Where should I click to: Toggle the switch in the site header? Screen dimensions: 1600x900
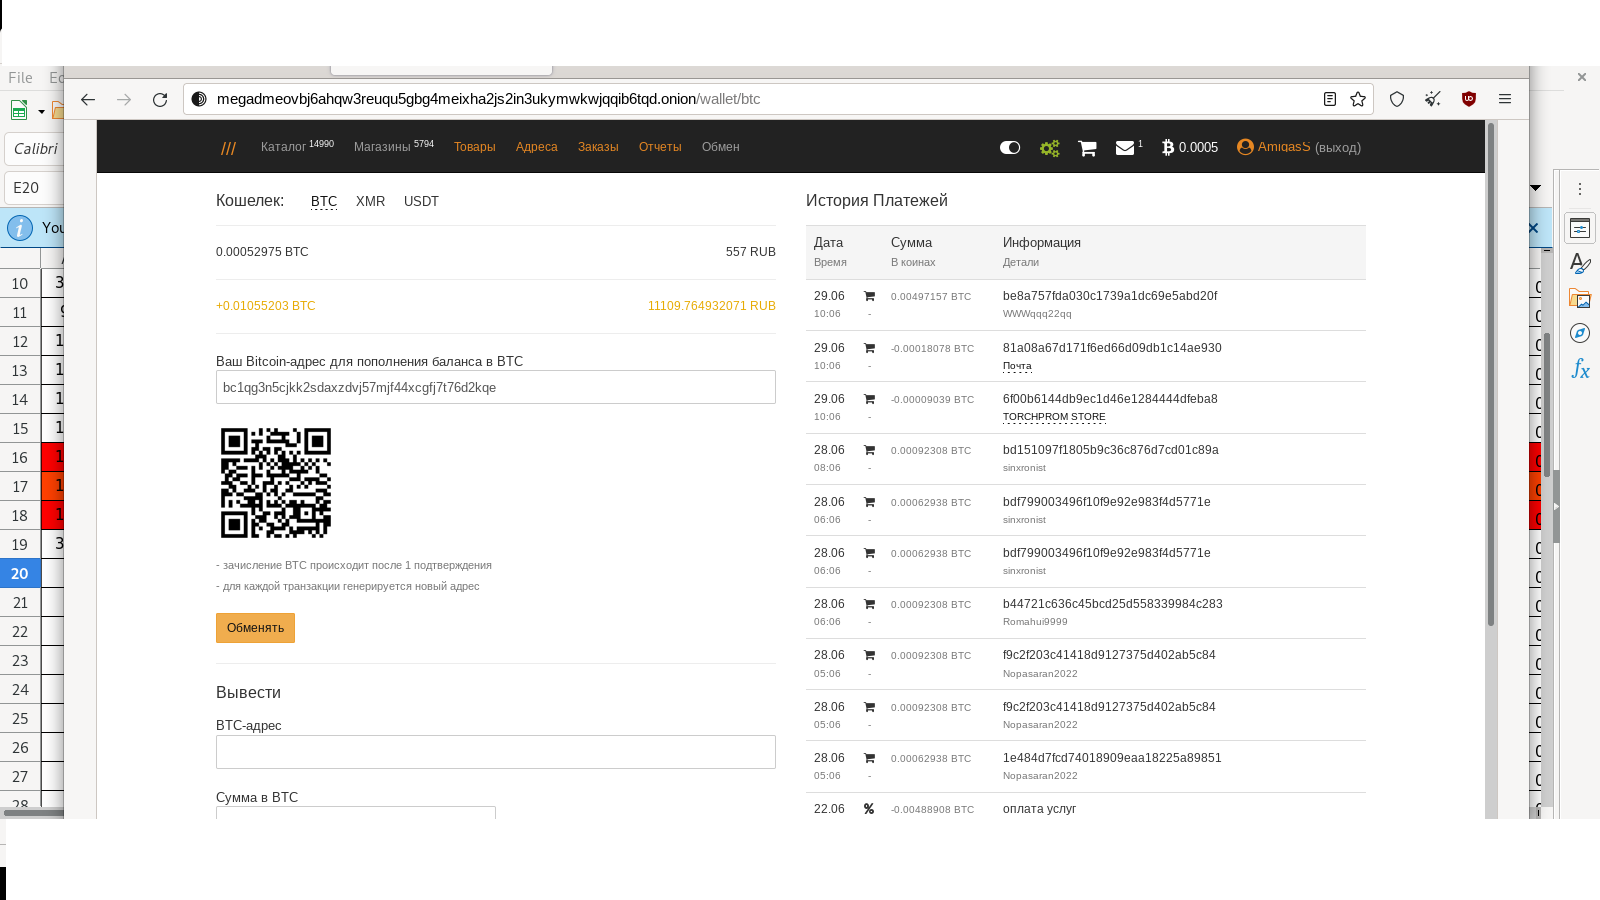coord(1010,148)
